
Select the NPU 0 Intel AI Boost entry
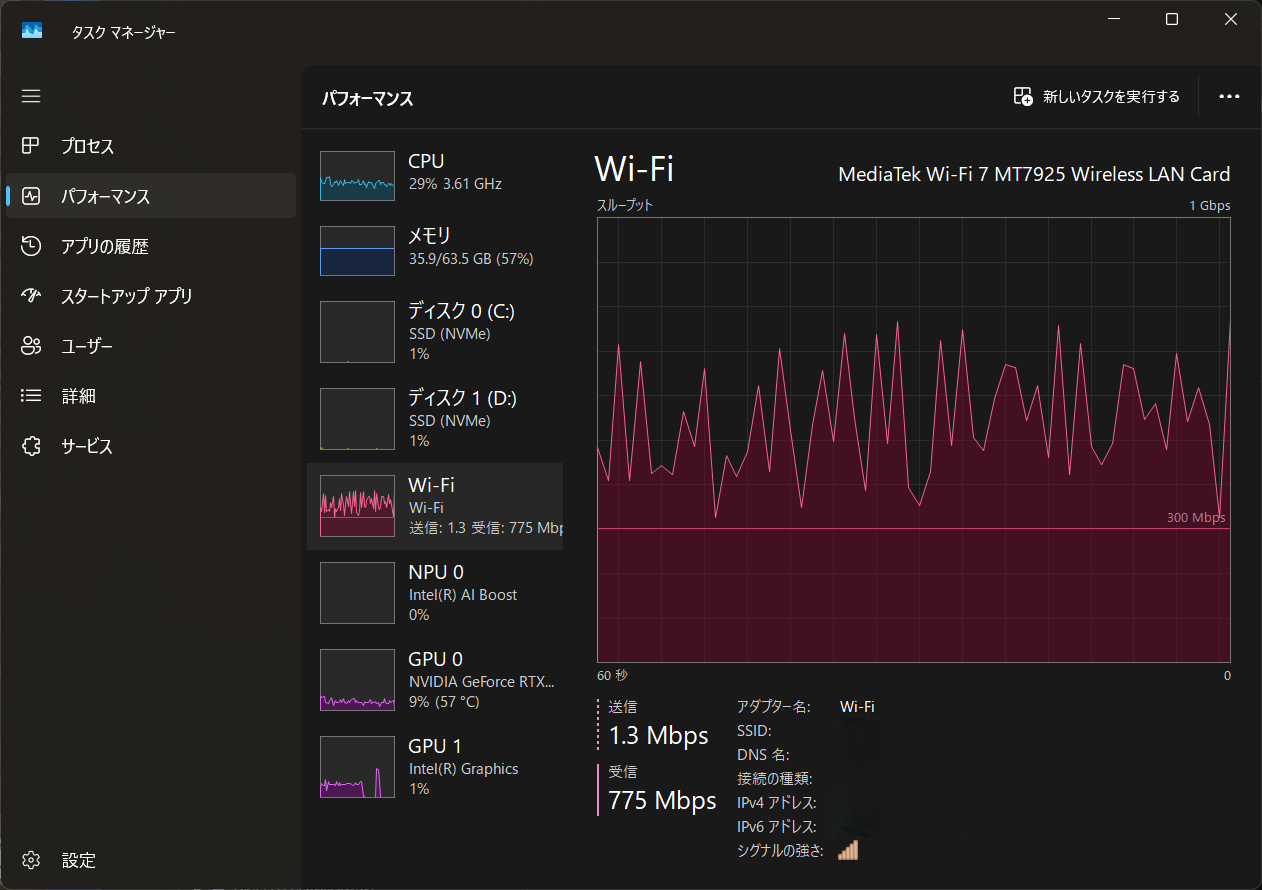pyautogui.click(x=435, y=593)
